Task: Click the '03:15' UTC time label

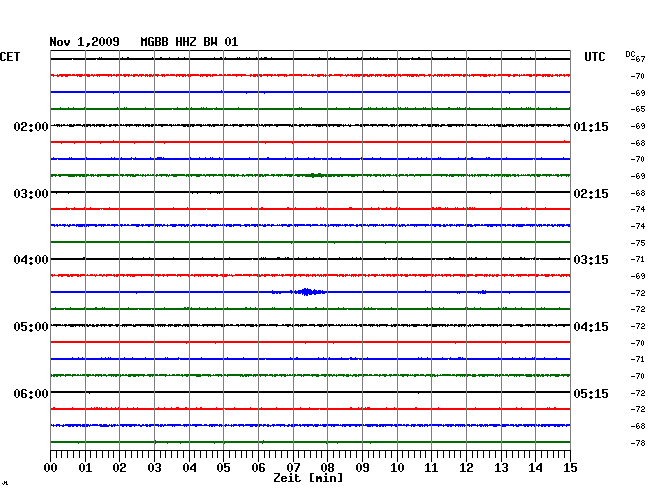Action: [591, 260]
